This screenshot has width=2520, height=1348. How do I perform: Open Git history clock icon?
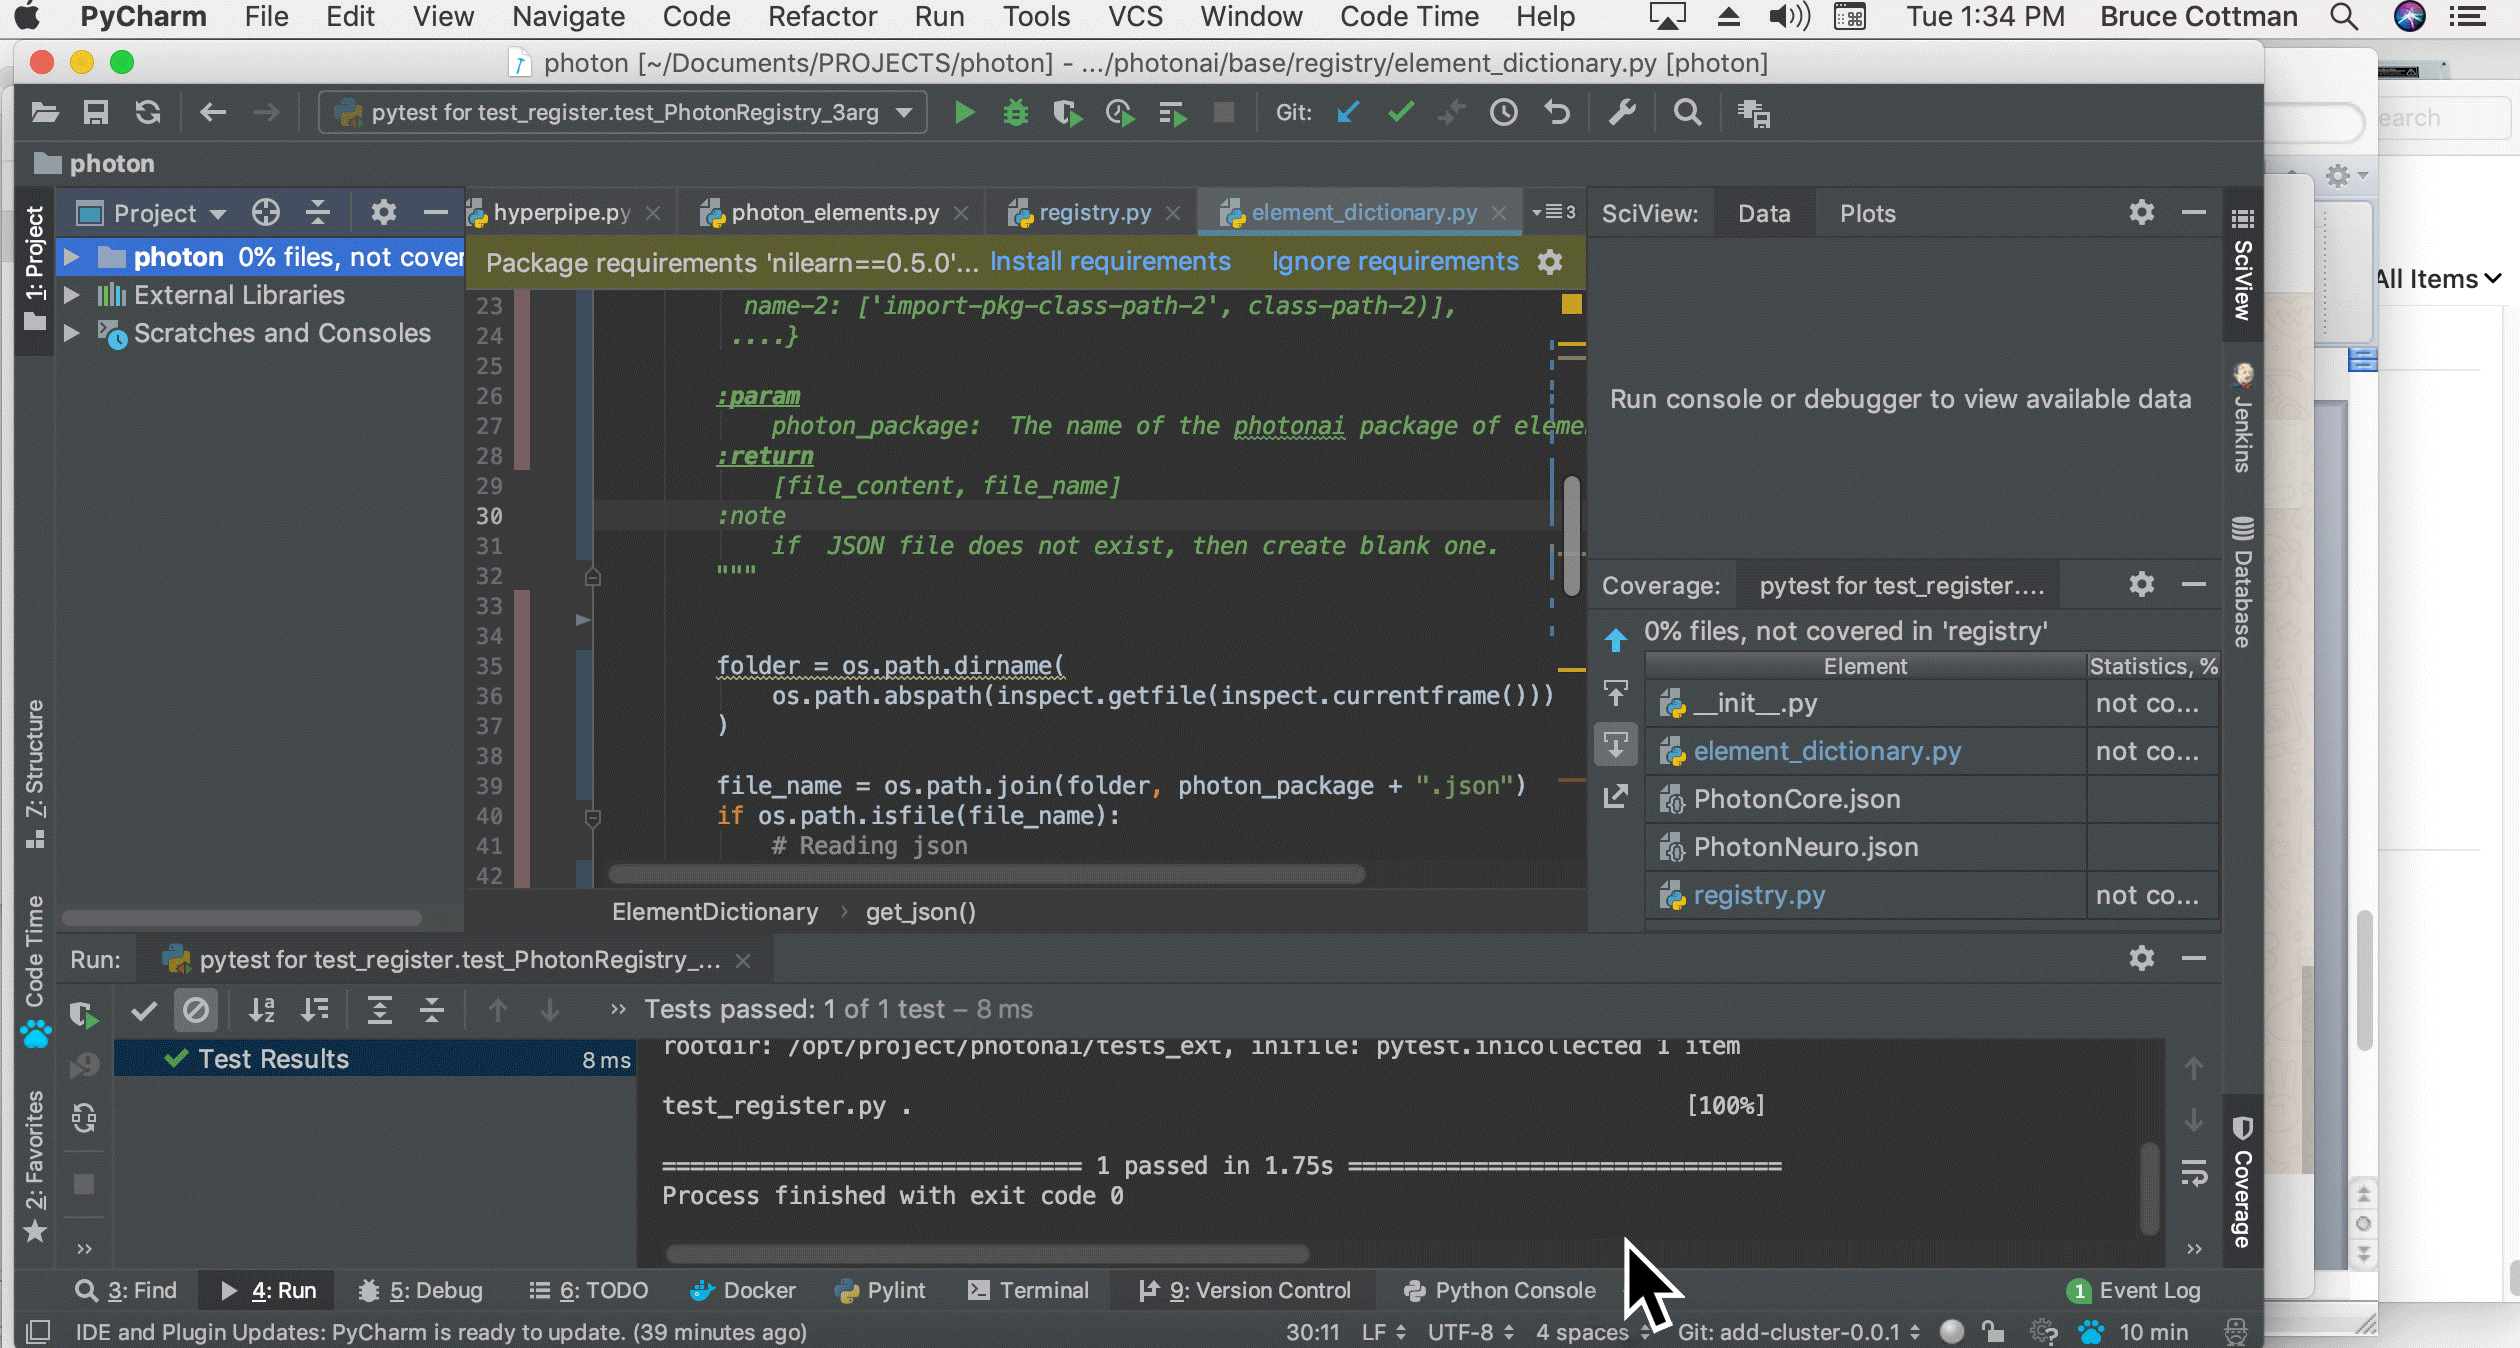[x=1503, y=113]
